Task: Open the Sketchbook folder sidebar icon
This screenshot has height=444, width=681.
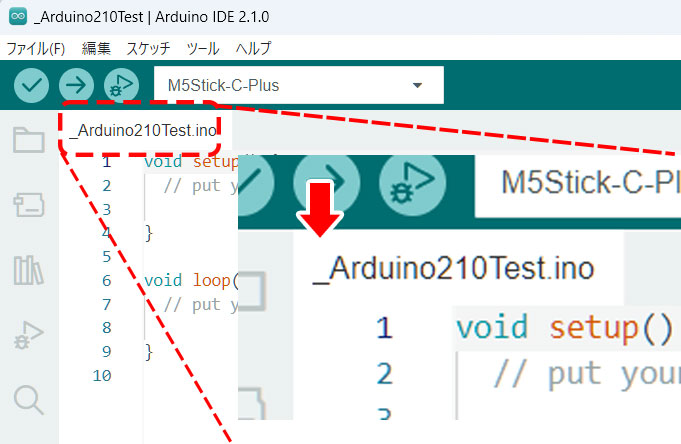Action: (29, 140)
